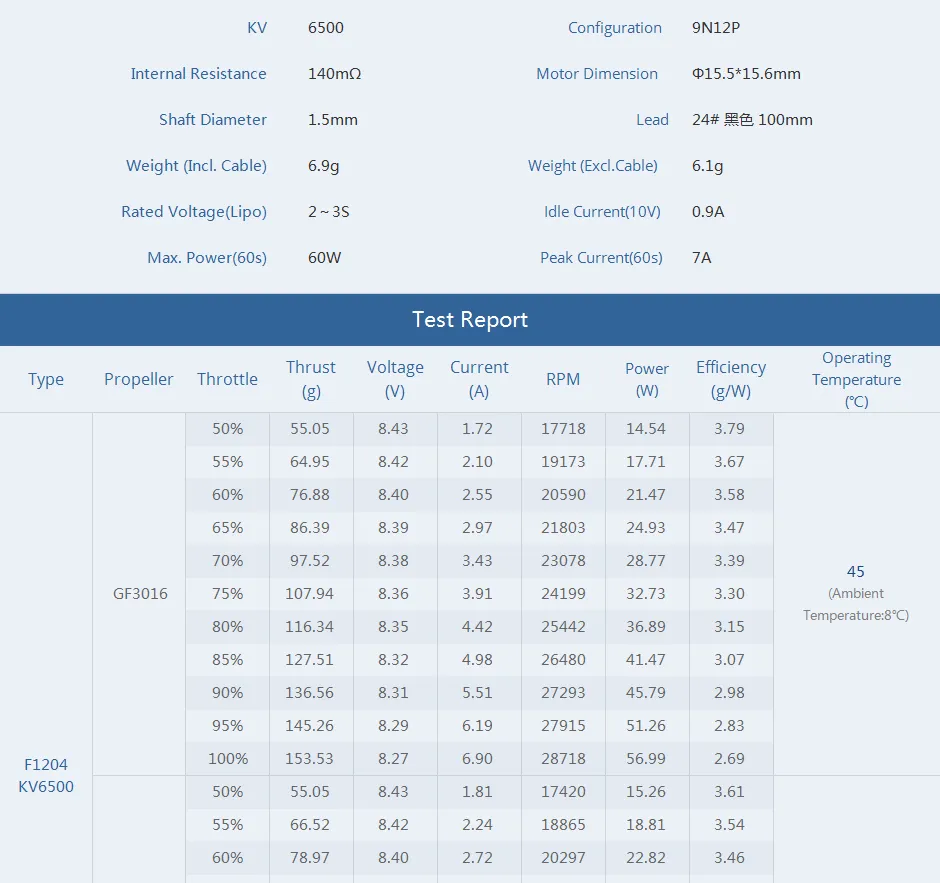Click the Peak Current(60s) value 7A
This screenshot has width=940, height=883.
[701, 257]
